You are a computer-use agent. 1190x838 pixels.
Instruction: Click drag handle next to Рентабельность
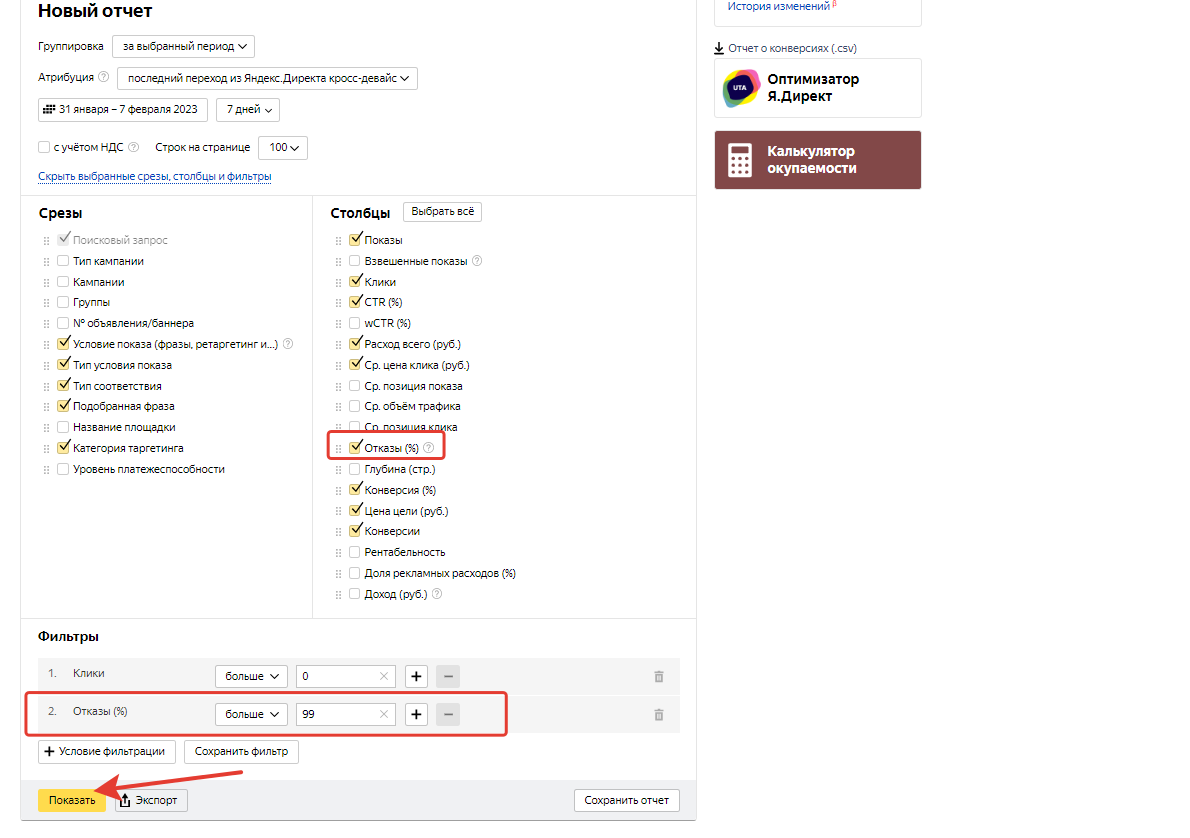pos(338,553)
